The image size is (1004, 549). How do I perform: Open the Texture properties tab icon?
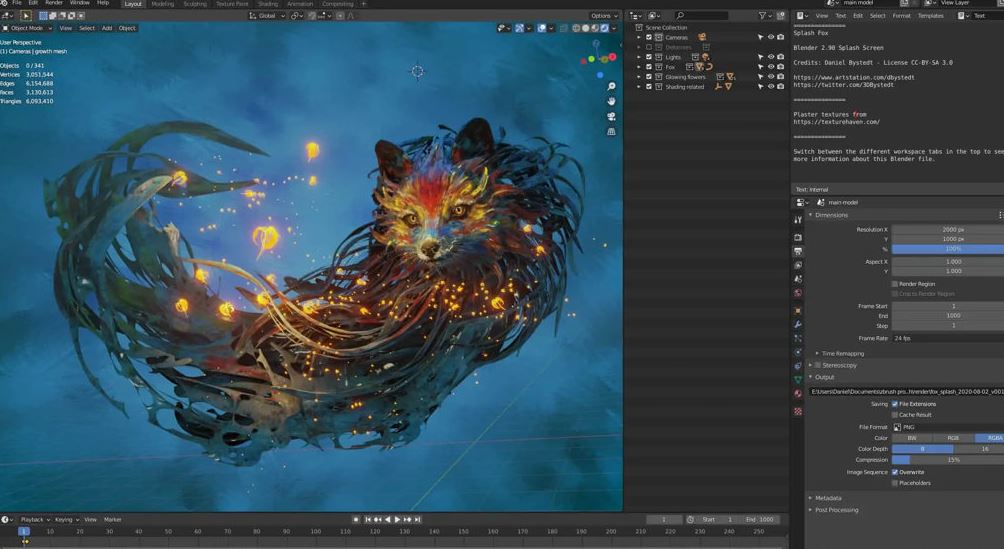coord(798,411)
